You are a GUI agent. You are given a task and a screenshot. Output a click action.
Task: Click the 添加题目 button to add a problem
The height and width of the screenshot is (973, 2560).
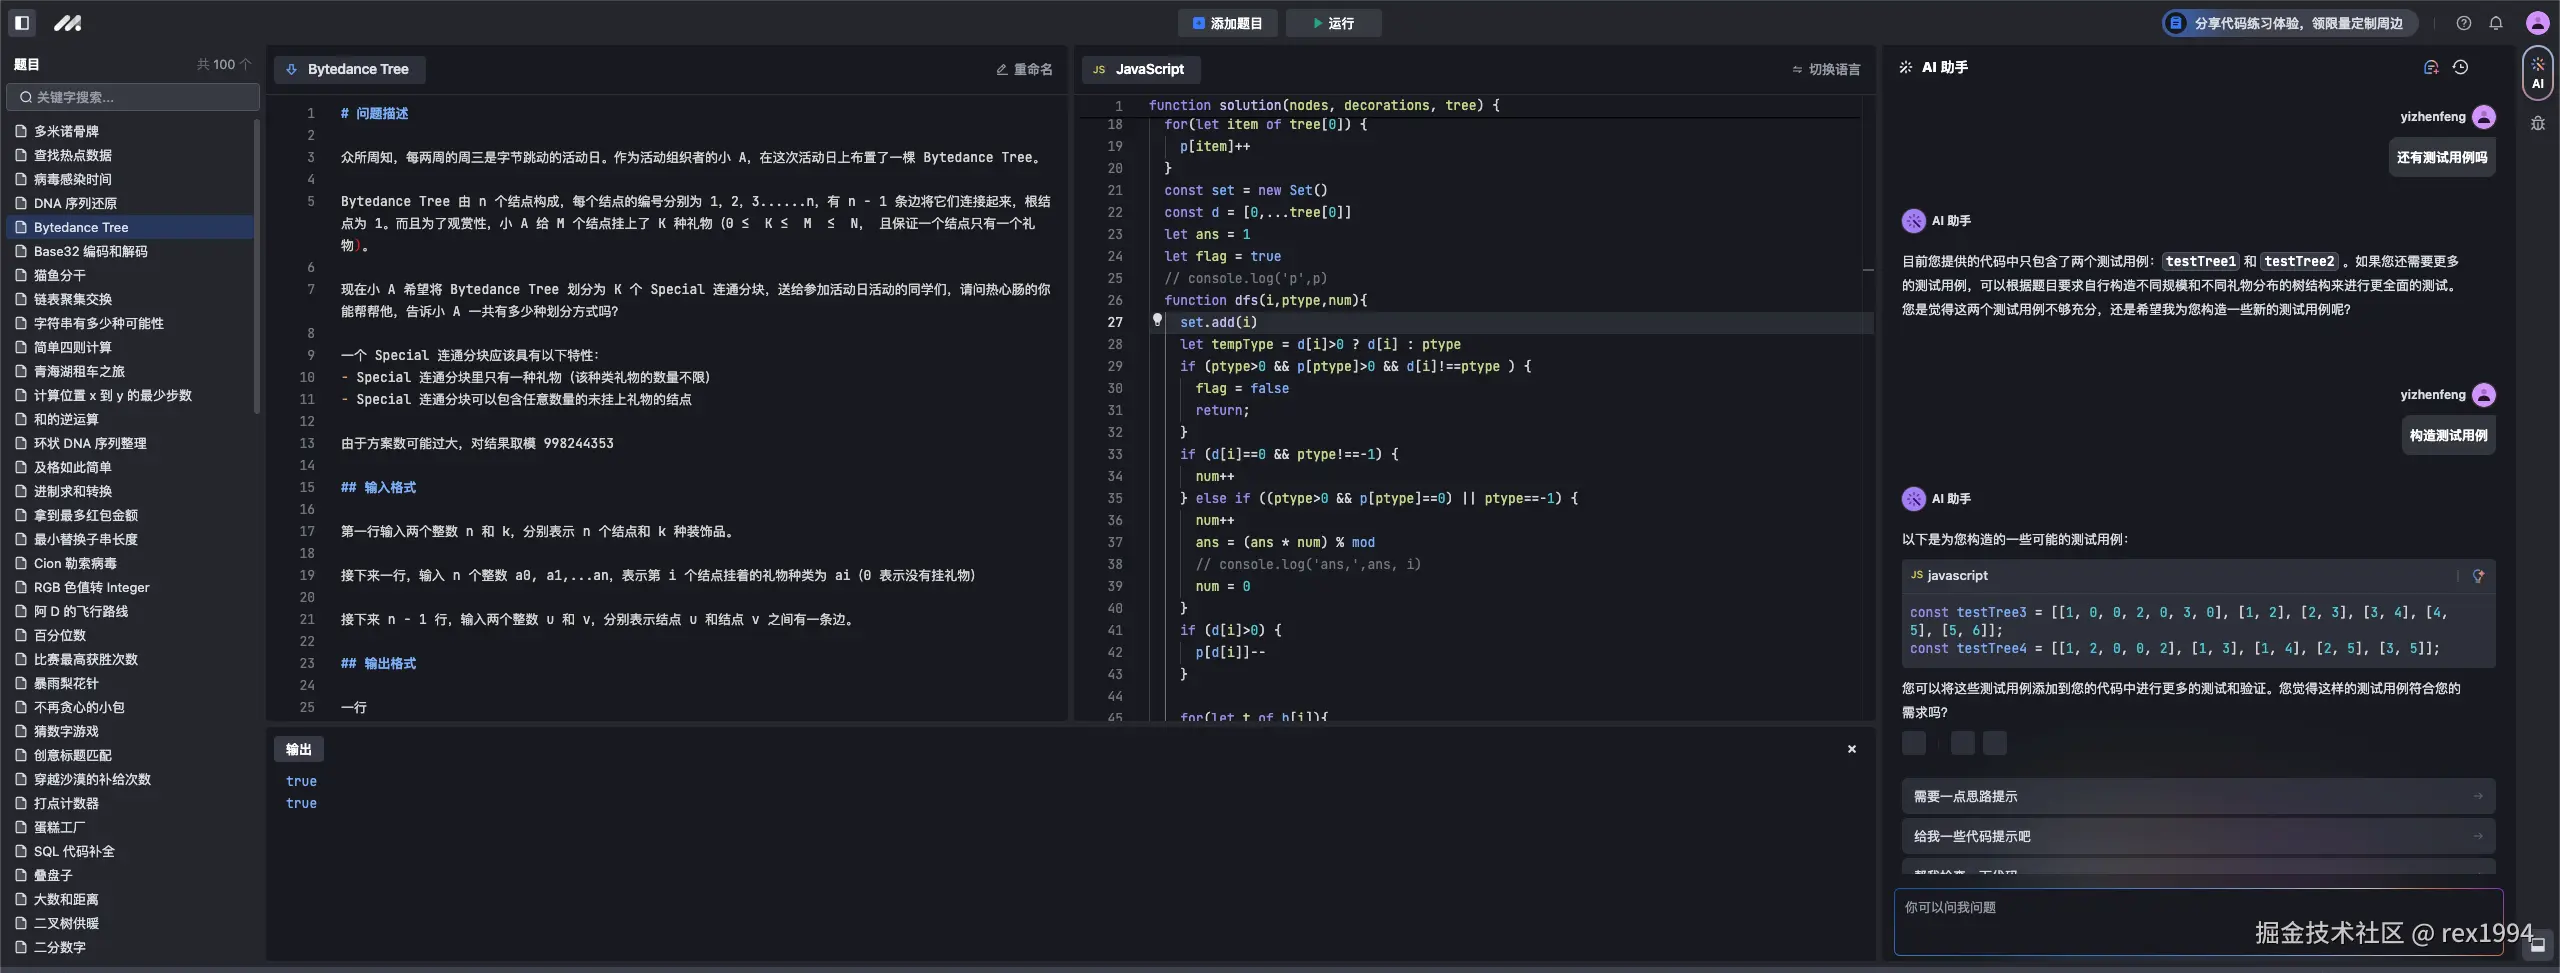pos(1227,22)
